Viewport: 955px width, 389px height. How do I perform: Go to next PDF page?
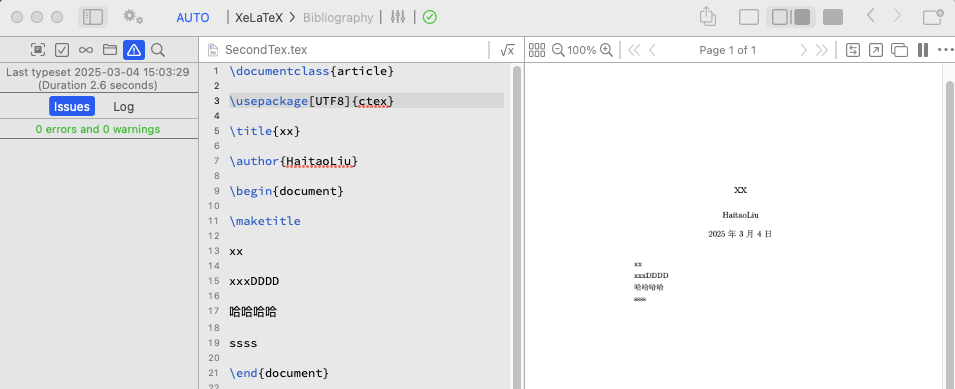803,50
